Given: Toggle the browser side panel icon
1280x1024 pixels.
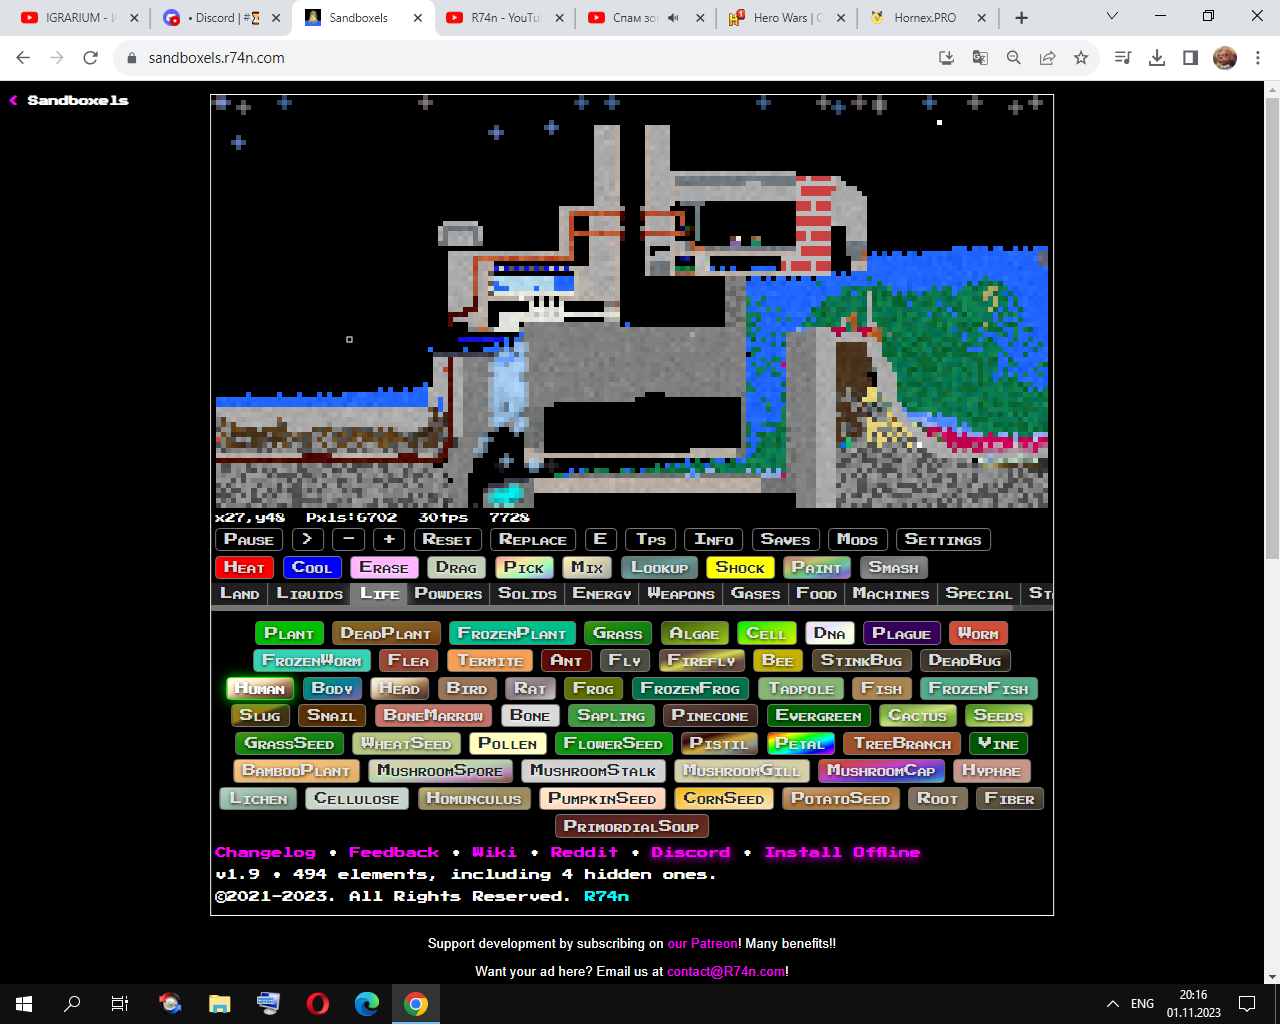Looking at the screenshot, I should pyautogui.click(x=1190, y=58).
